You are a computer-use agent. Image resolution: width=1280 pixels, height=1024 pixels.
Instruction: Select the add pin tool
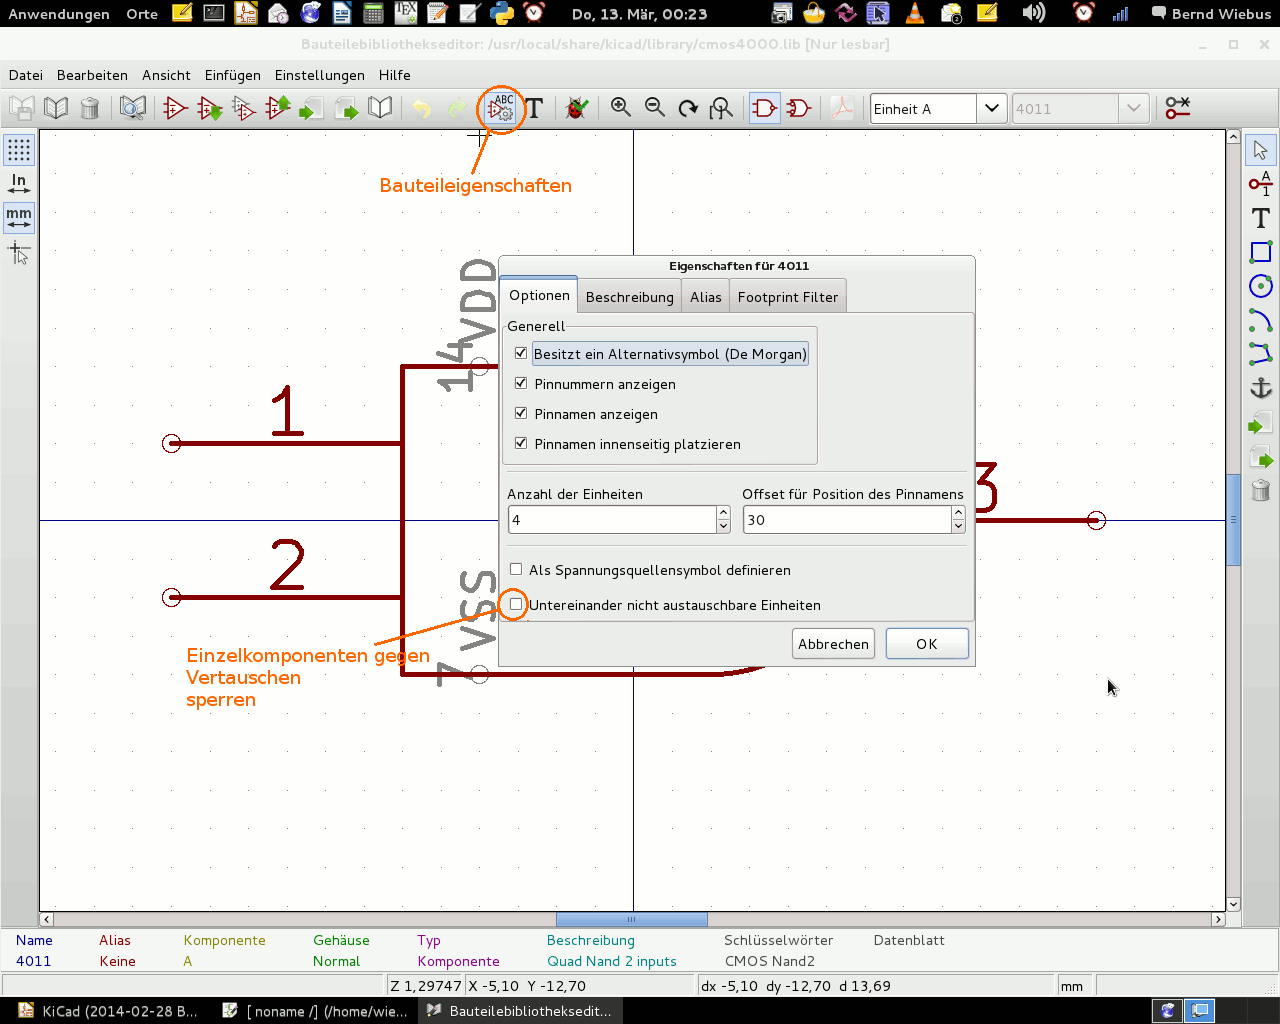click(1261, 184)
